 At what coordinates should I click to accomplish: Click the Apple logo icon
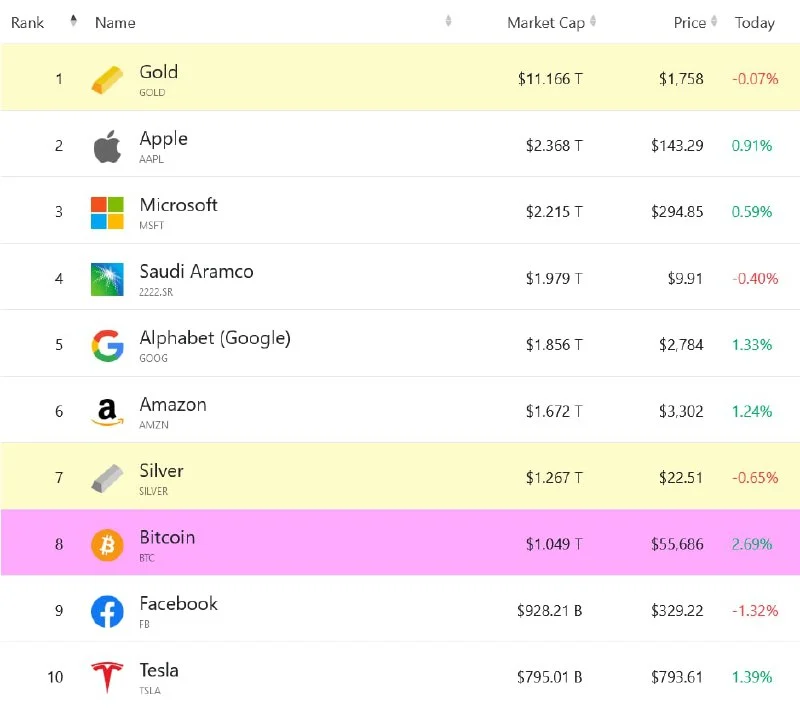(107, 146)
